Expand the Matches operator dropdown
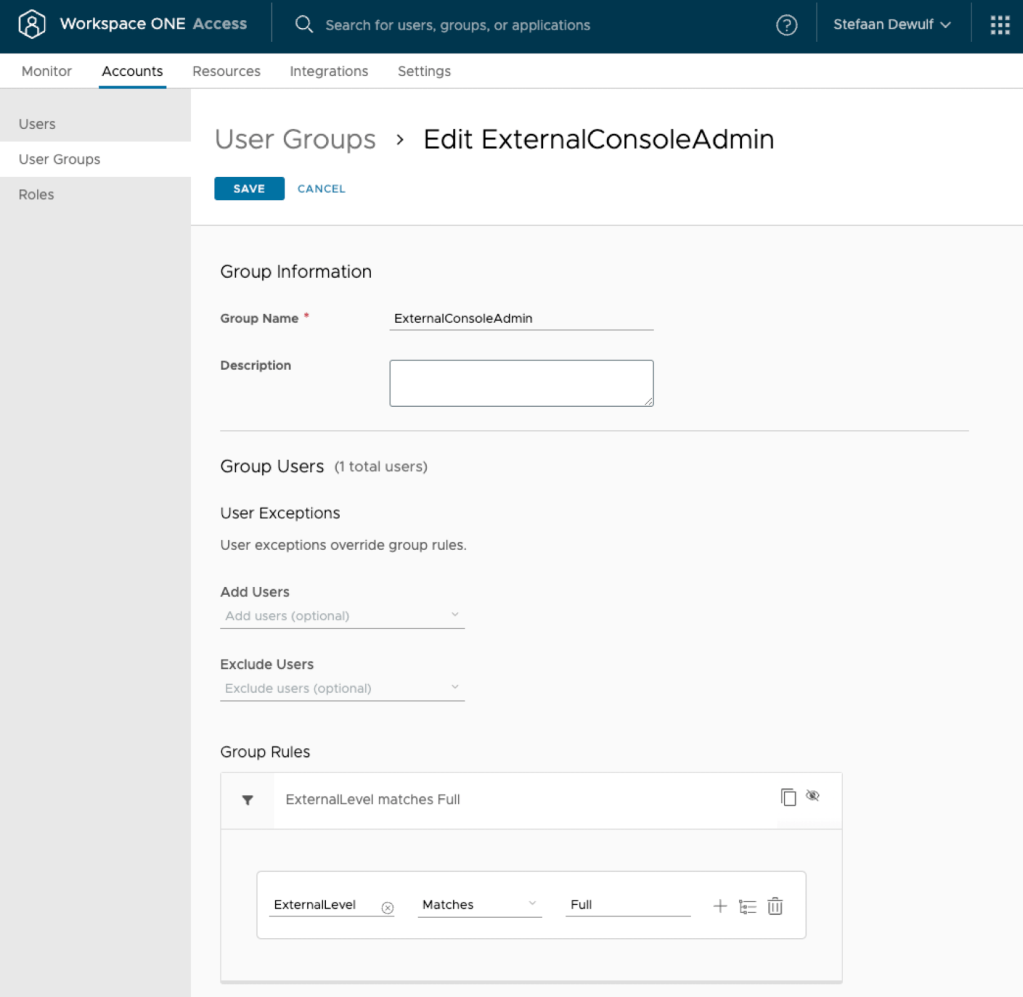 (479, 905)
